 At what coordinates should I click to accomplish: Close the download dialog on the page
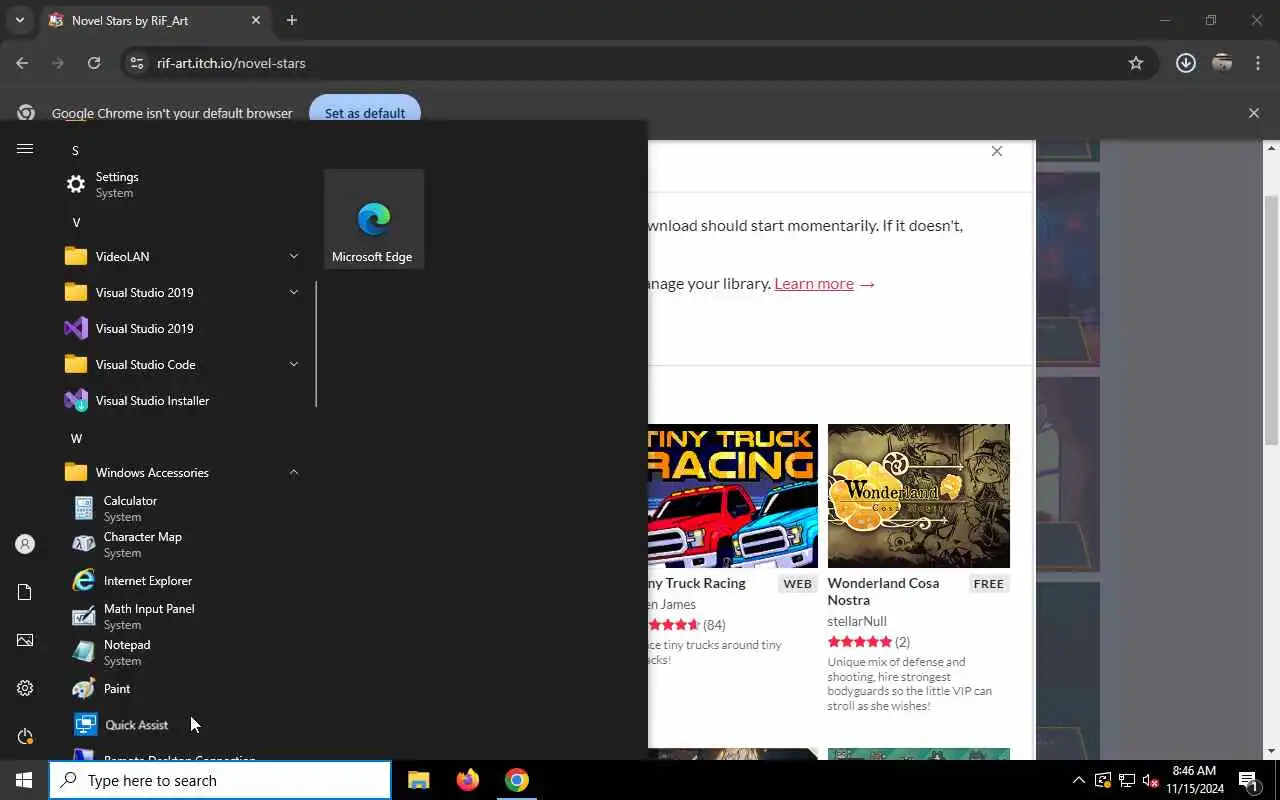point(996,151)
